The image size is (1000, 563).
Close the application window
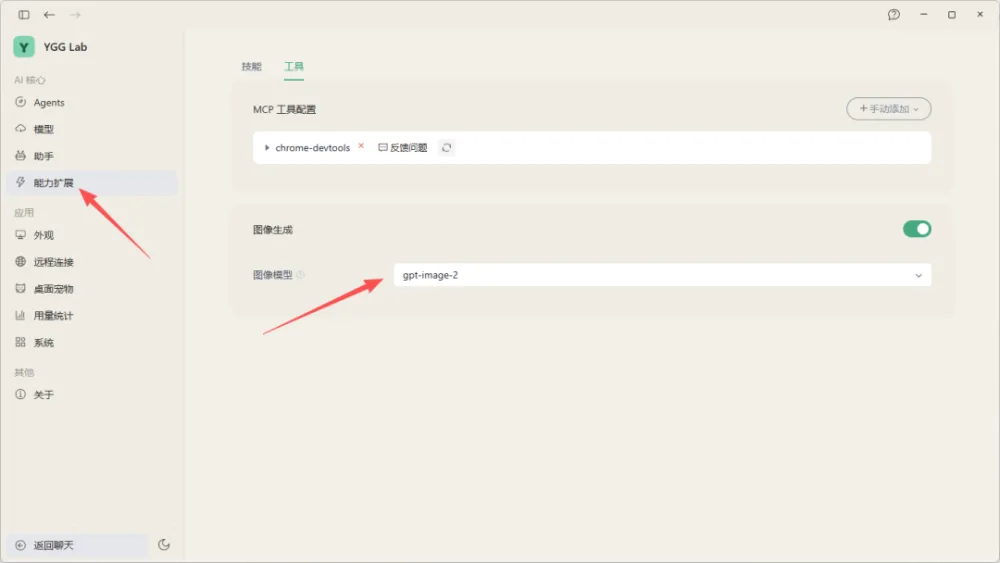click(x=980, y=15)
